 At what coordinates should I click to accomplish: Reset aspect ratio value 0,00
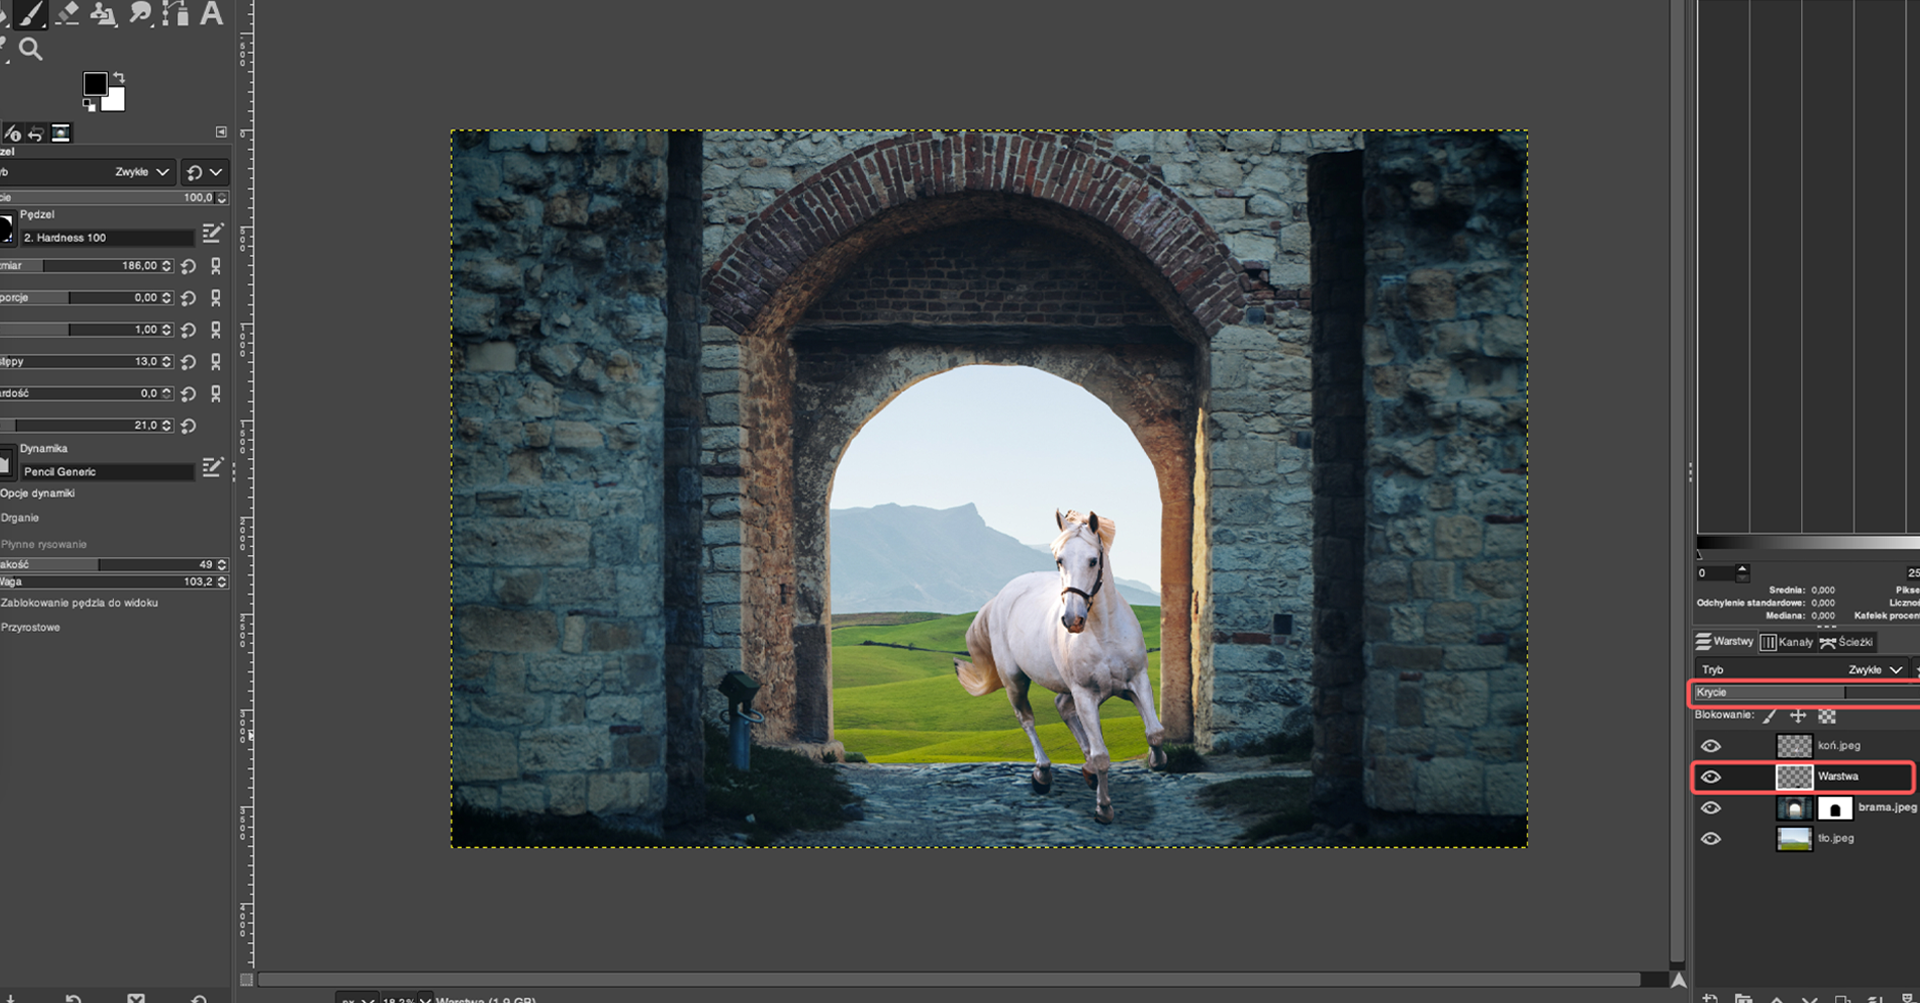tap(188, 299)
